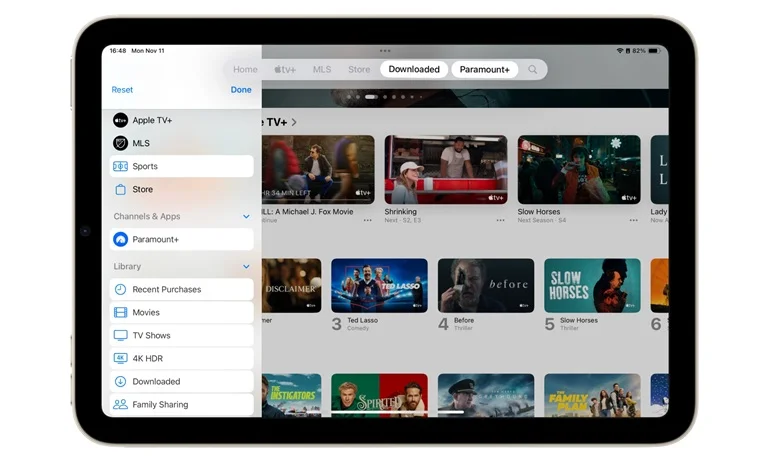770x462 pixels.
Task: Select the 4K HDR icon
Action: [120, 358]
